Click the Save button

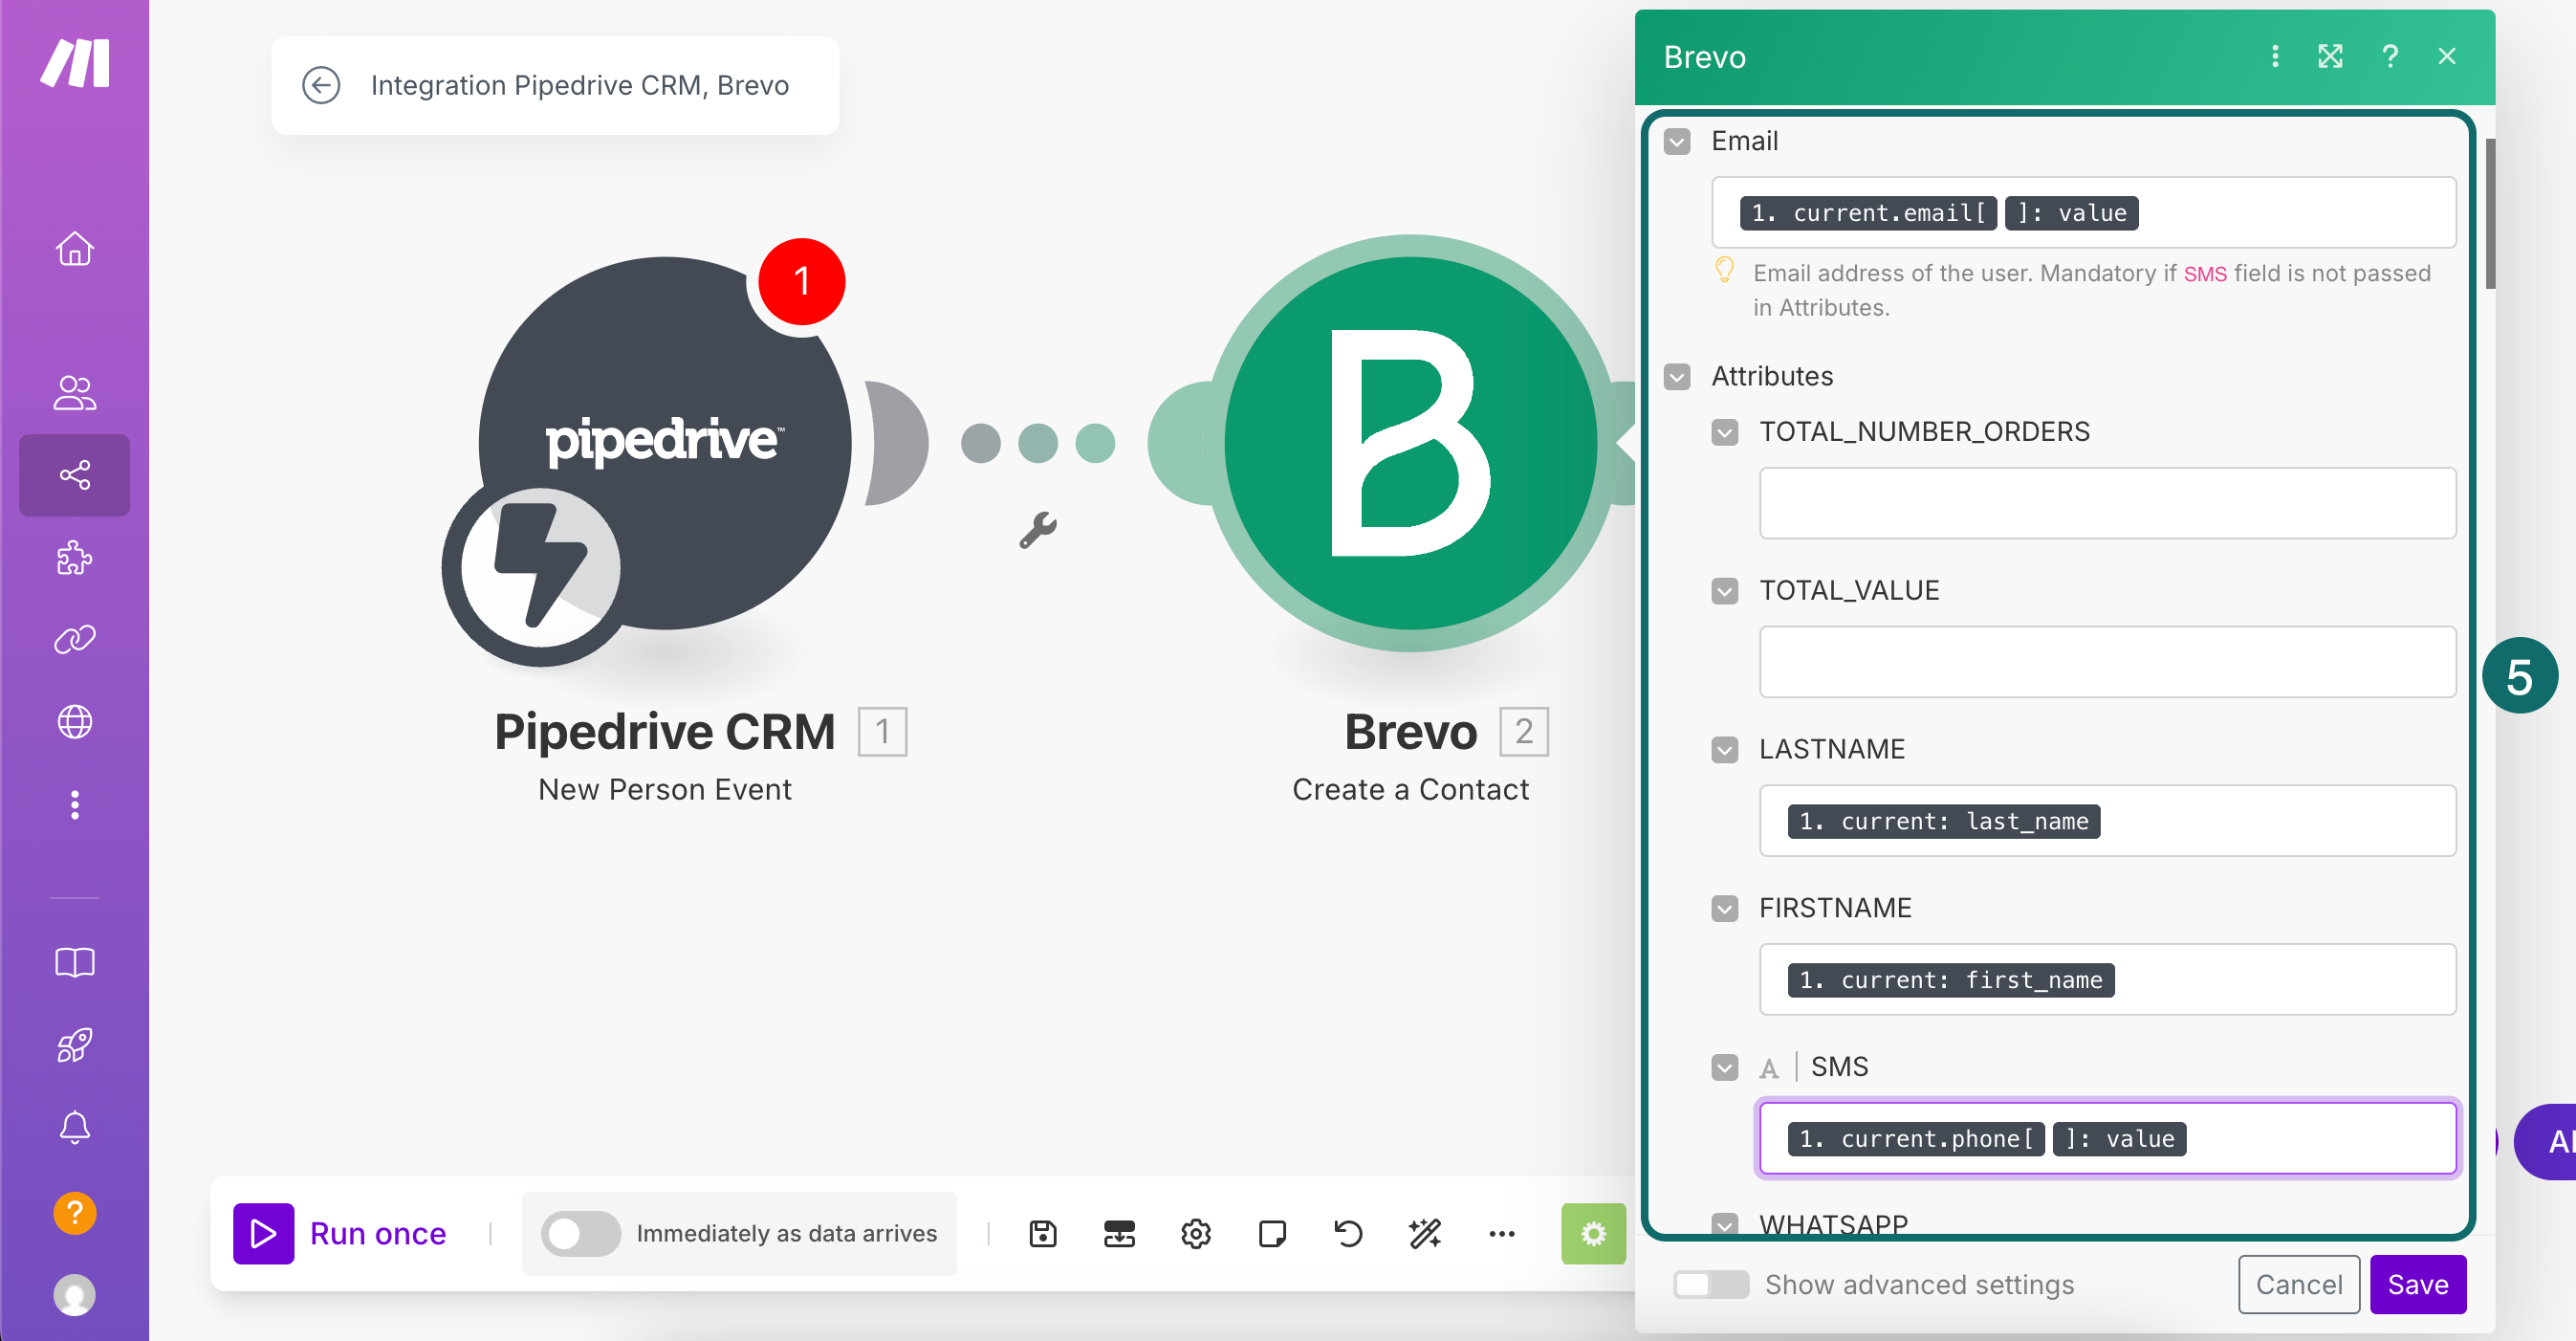(x=2417, y=1284)
